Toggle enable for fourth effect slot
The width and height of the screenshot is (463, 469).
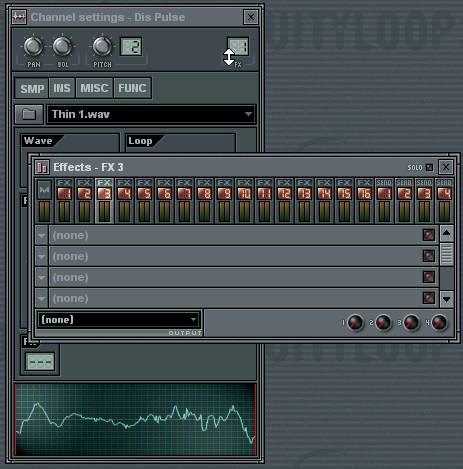tap(429, 298)
